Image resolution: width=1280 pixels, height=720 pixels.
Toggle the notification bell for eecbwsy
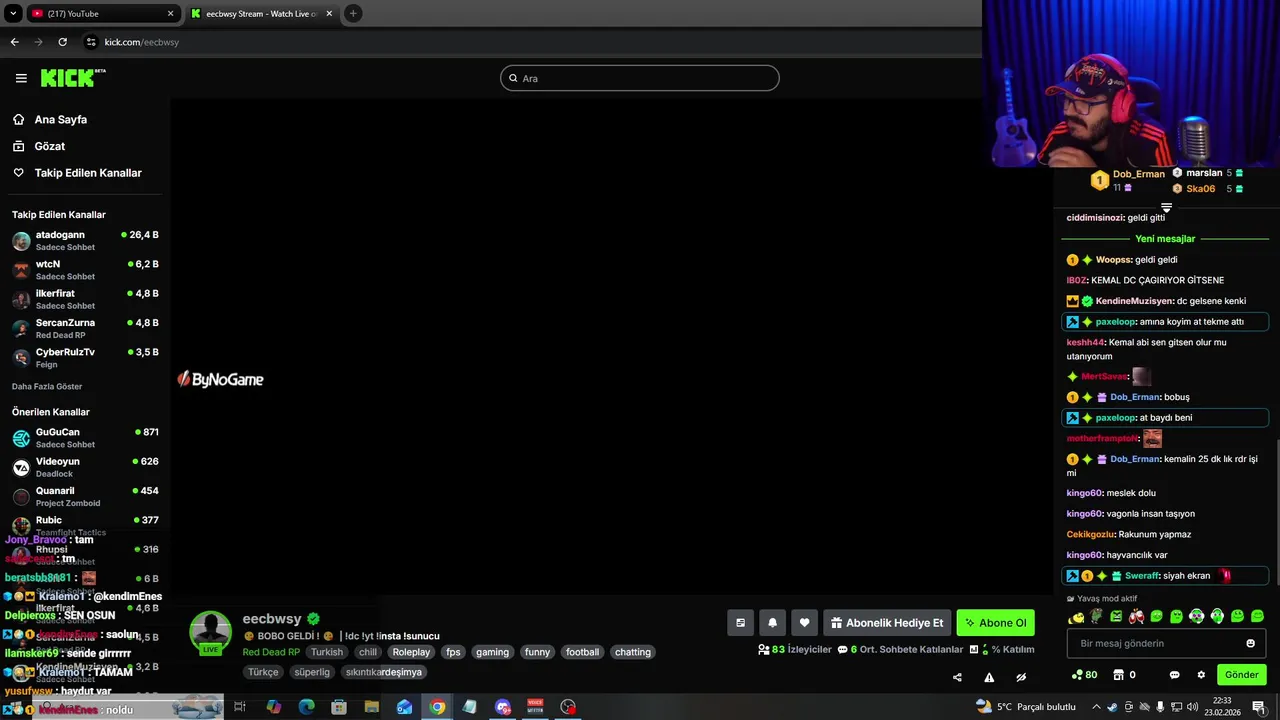(x=772, y=623)
